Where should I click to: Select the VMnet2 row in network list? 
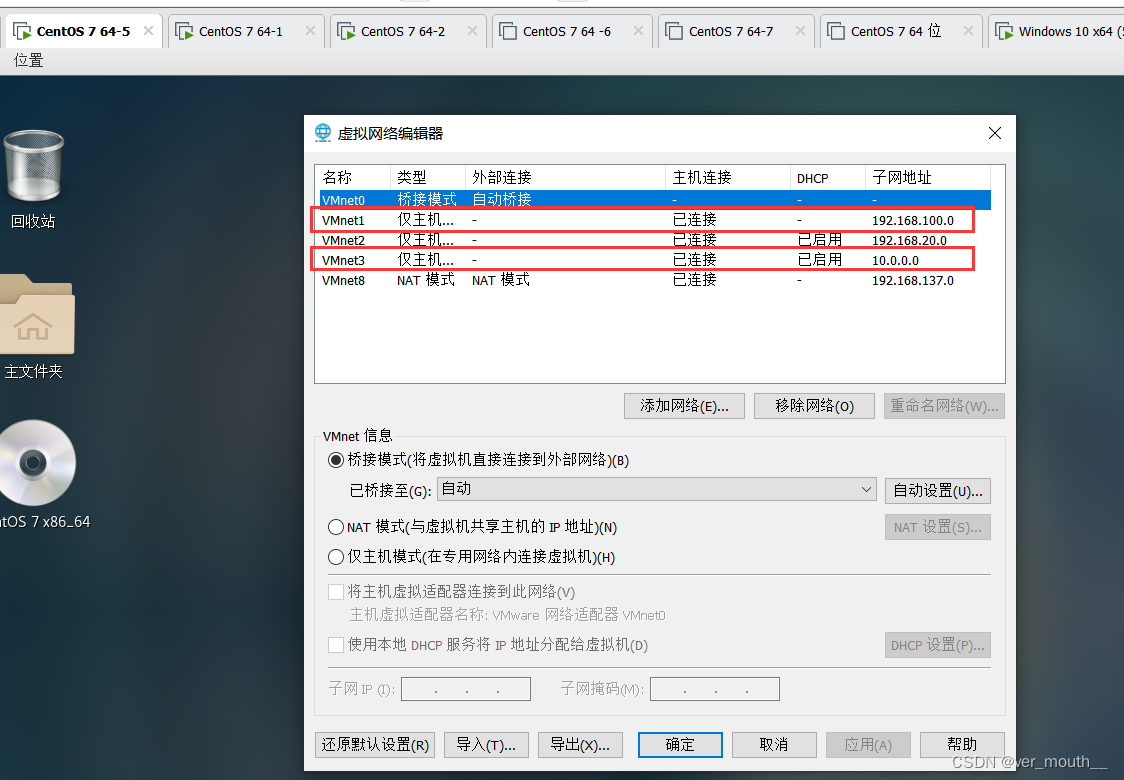tap(655, 240)
